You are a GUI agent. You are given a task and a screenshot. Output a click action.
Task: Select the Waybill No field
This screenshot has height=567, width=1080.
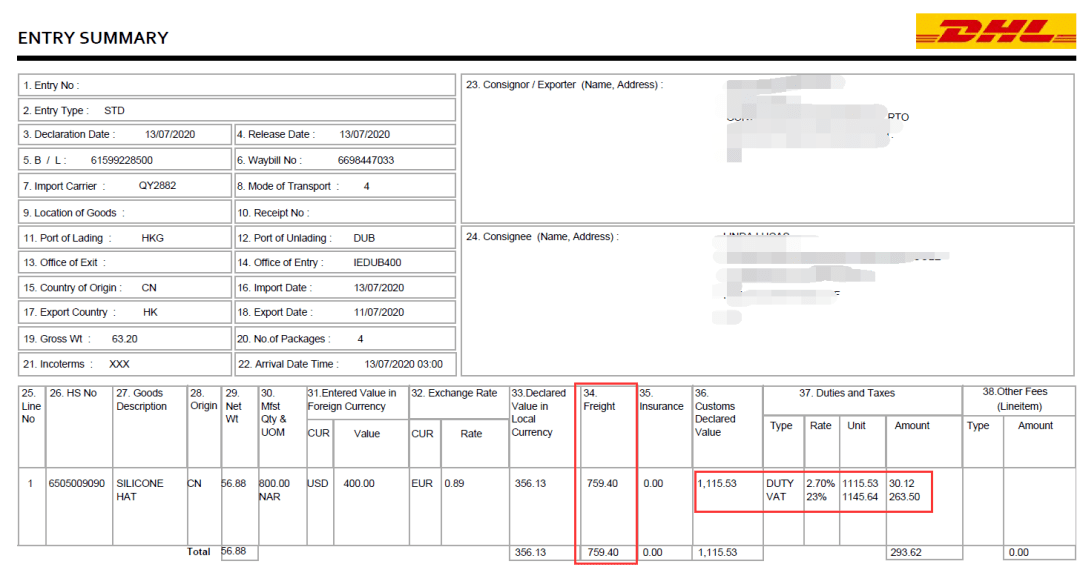pyautogui.click(x=344, y=160)
